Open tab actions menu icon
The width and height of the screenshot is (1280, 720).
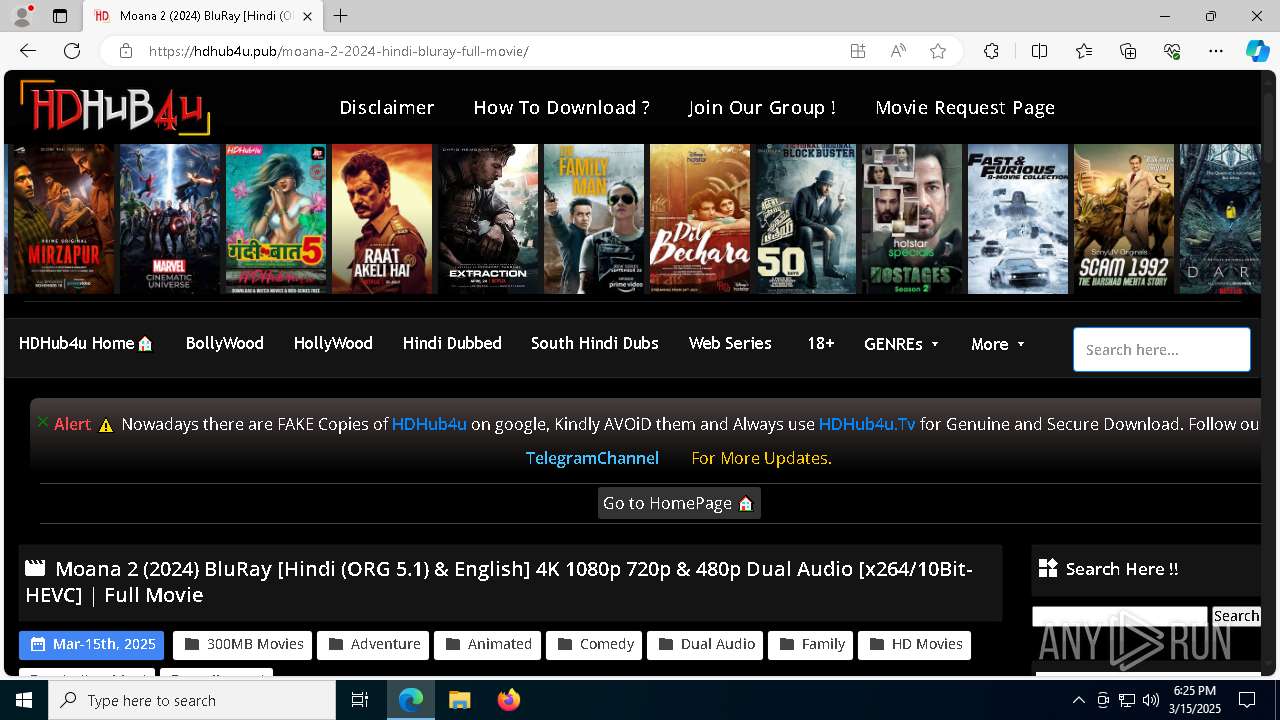(x=60, y=16)
